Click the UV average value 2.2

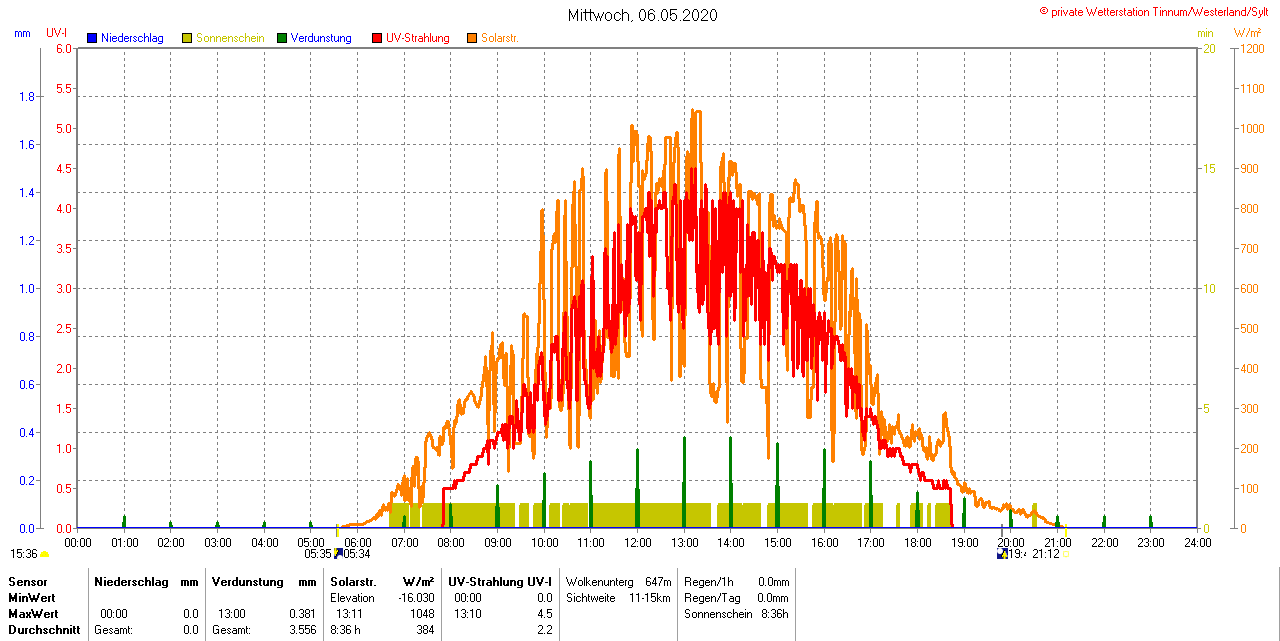545,630
